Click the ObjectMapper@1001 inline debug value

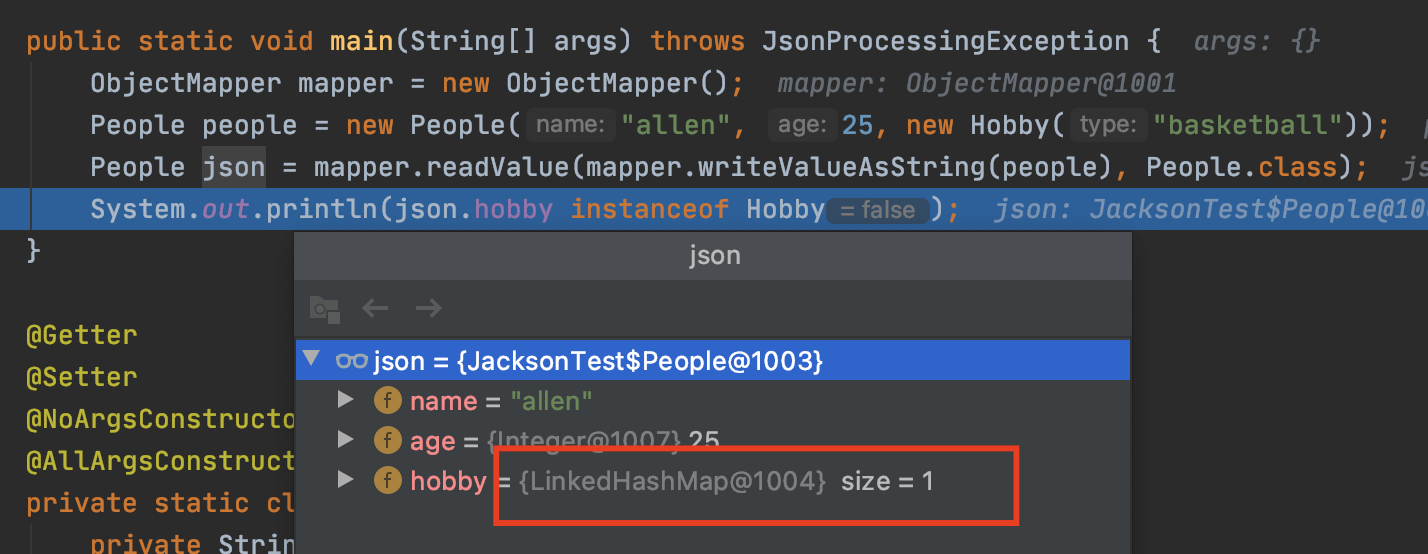tap(1040, 84)
